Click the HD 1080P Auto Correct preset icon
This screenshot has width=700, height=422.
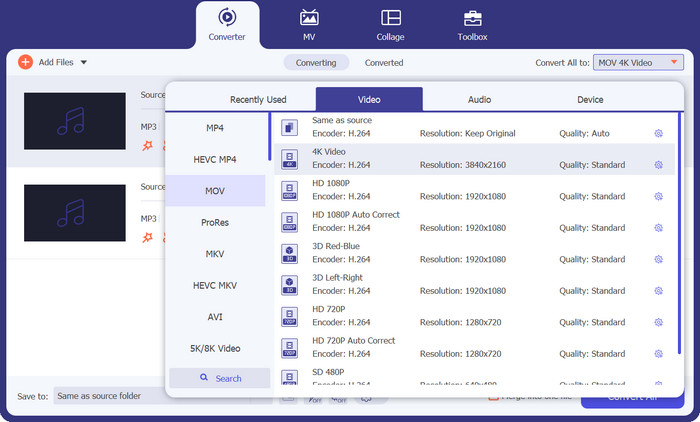tap(289, 222)
